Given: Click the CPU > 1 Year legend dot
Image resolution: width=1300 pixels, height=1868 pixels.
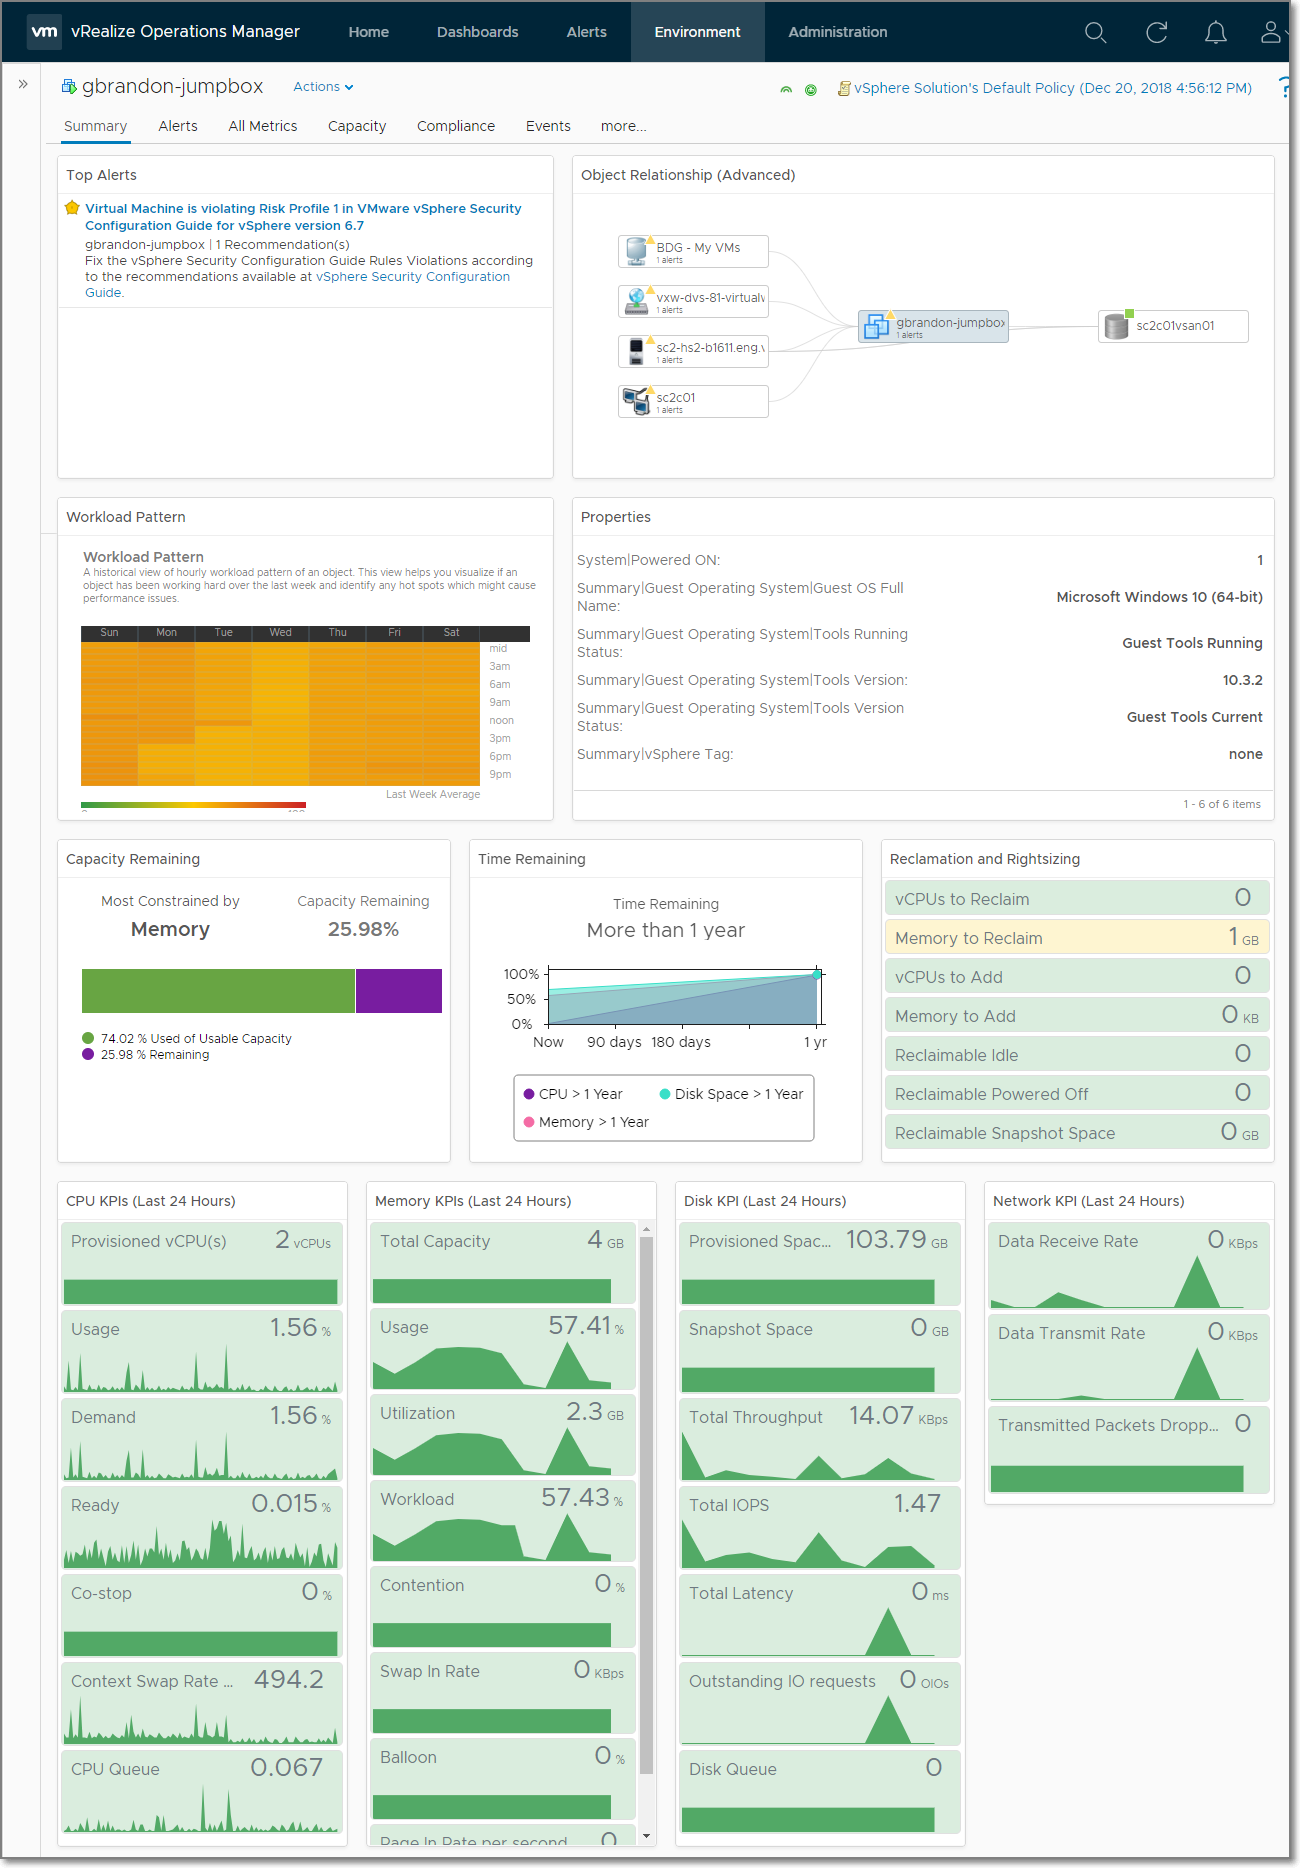Looking at the screenshot, I should click(x=529, y=1094).
